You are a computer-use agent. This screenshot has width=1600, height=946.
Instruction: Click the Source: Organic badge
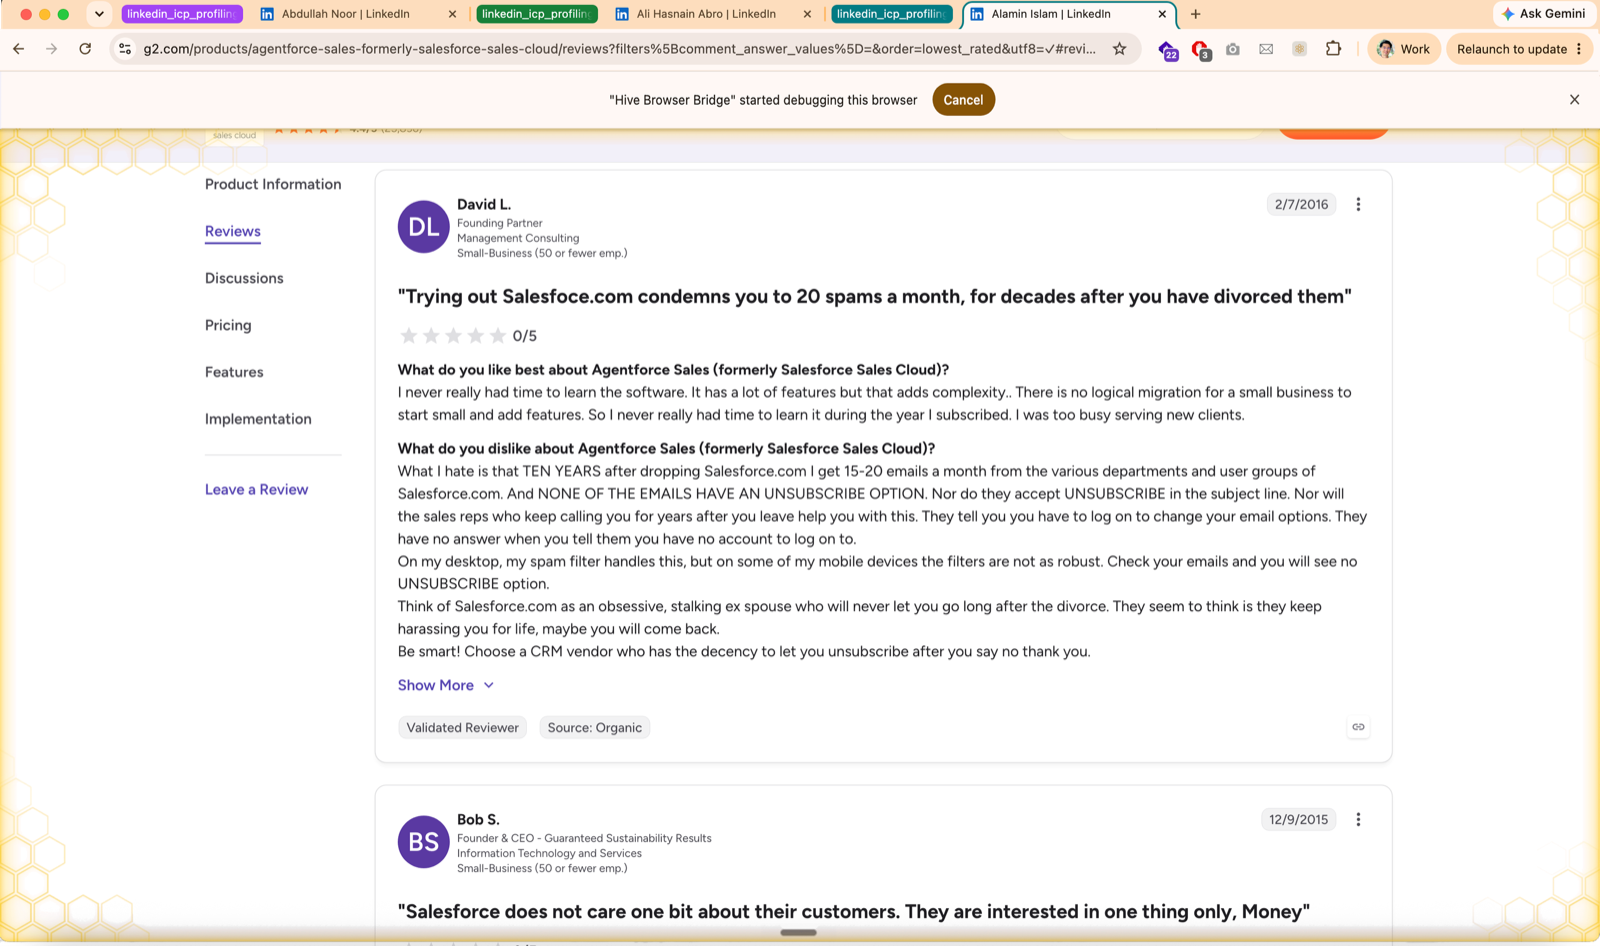pyautogui.click(x=595, y=727)
